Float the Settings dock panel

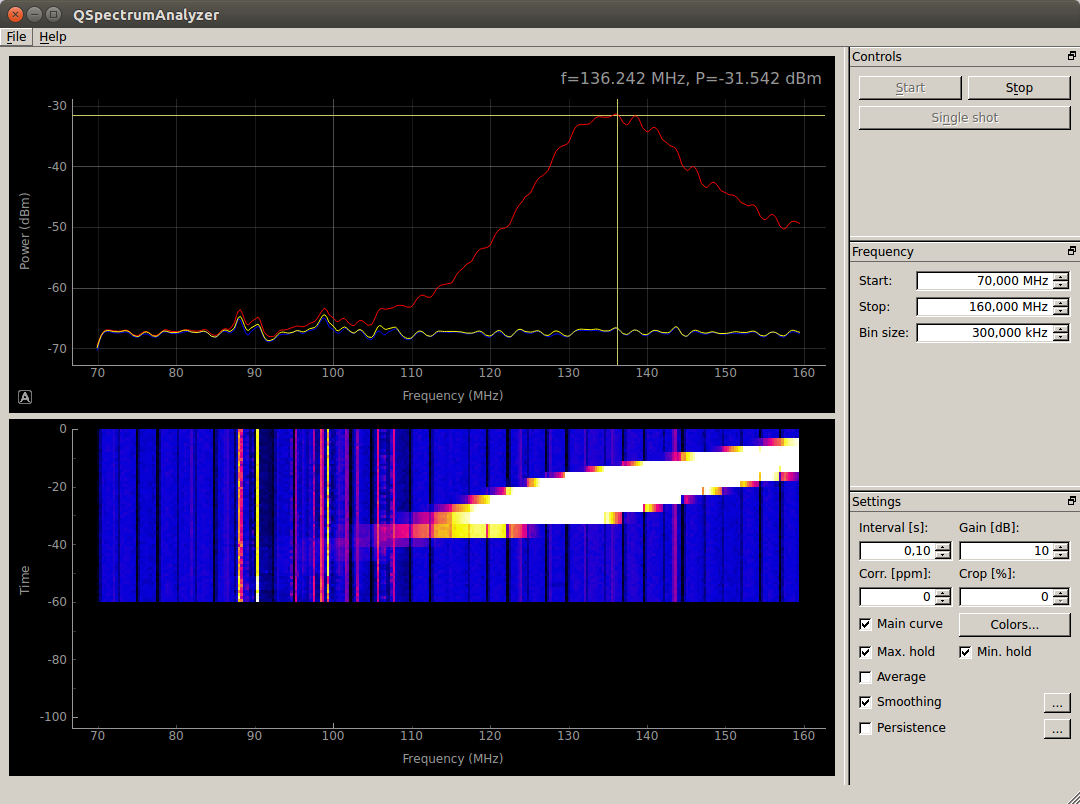1071,501
